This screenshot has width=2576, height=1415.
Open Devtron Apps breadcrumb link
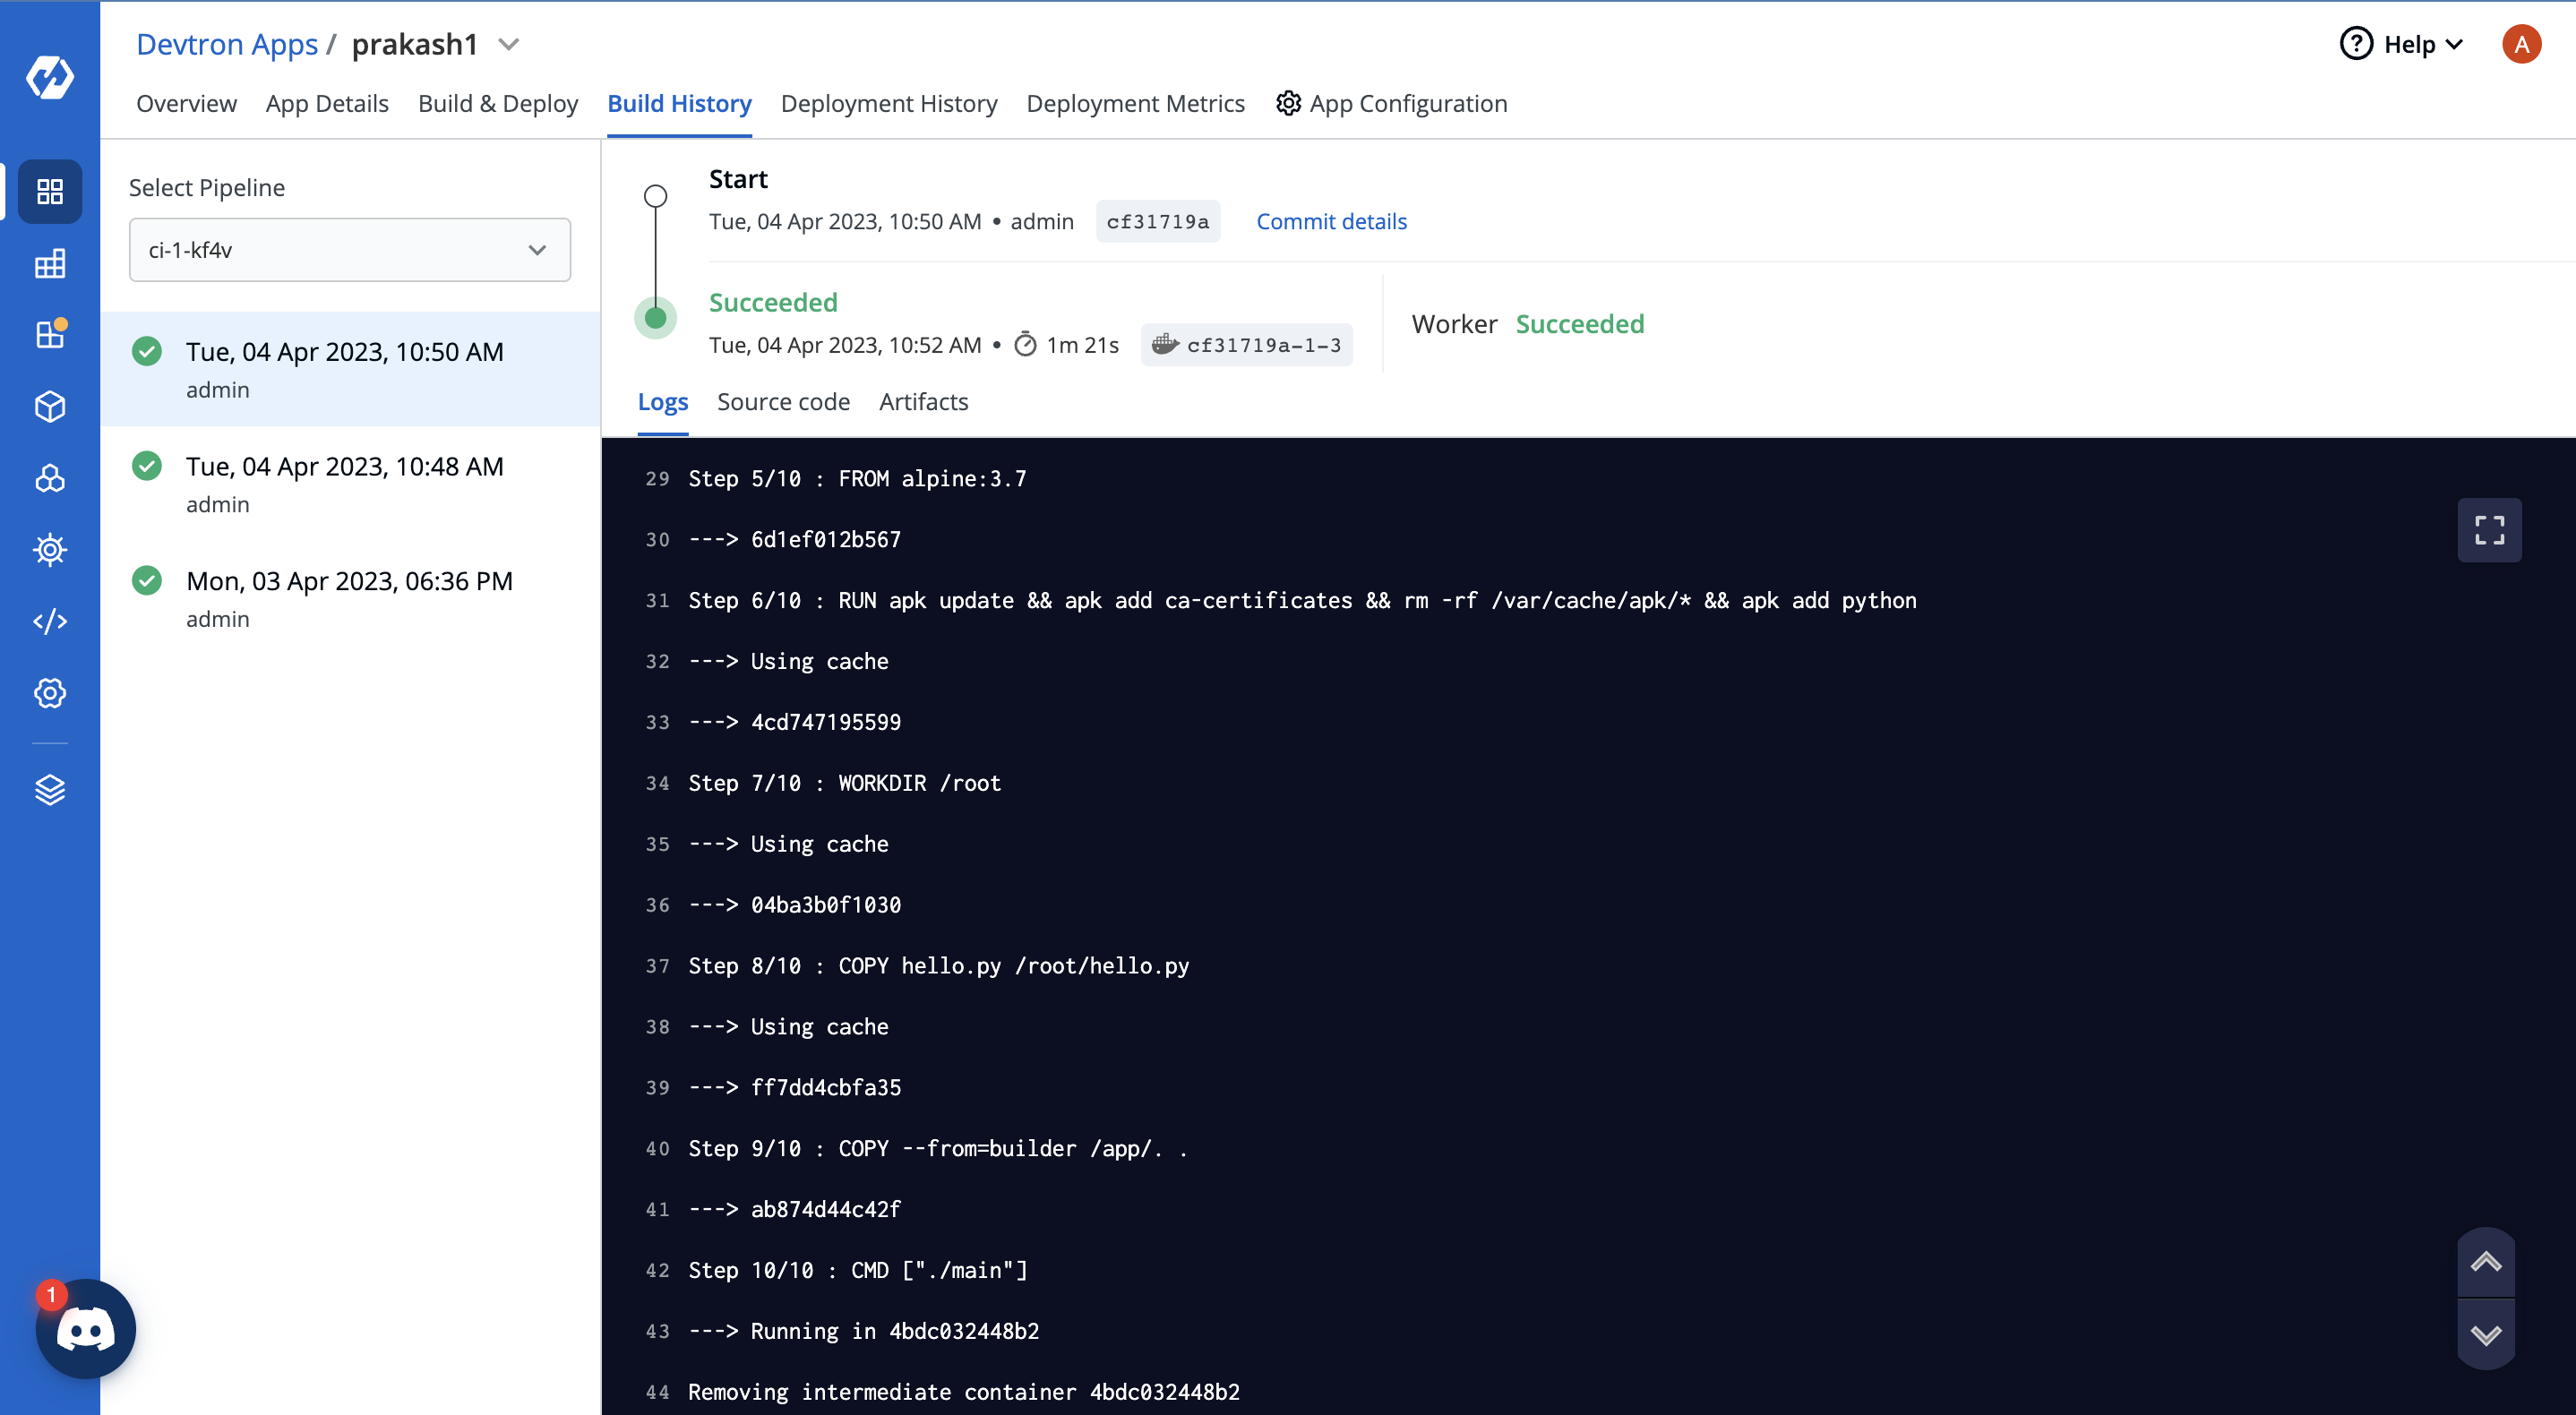pyautogui.click(x=226, y=43)
